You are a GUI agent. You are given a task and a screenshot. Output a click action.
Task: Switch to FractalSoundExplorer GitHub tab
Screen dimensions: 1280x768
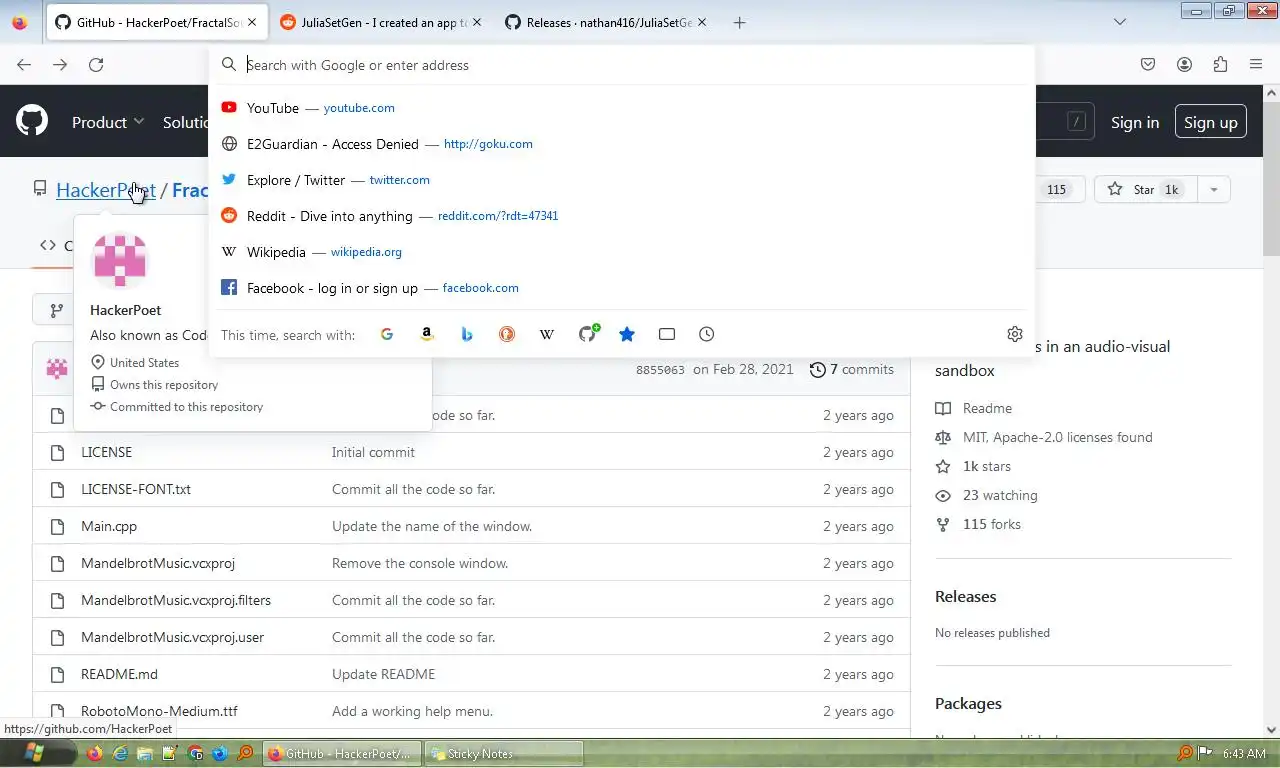pos(156,22)
